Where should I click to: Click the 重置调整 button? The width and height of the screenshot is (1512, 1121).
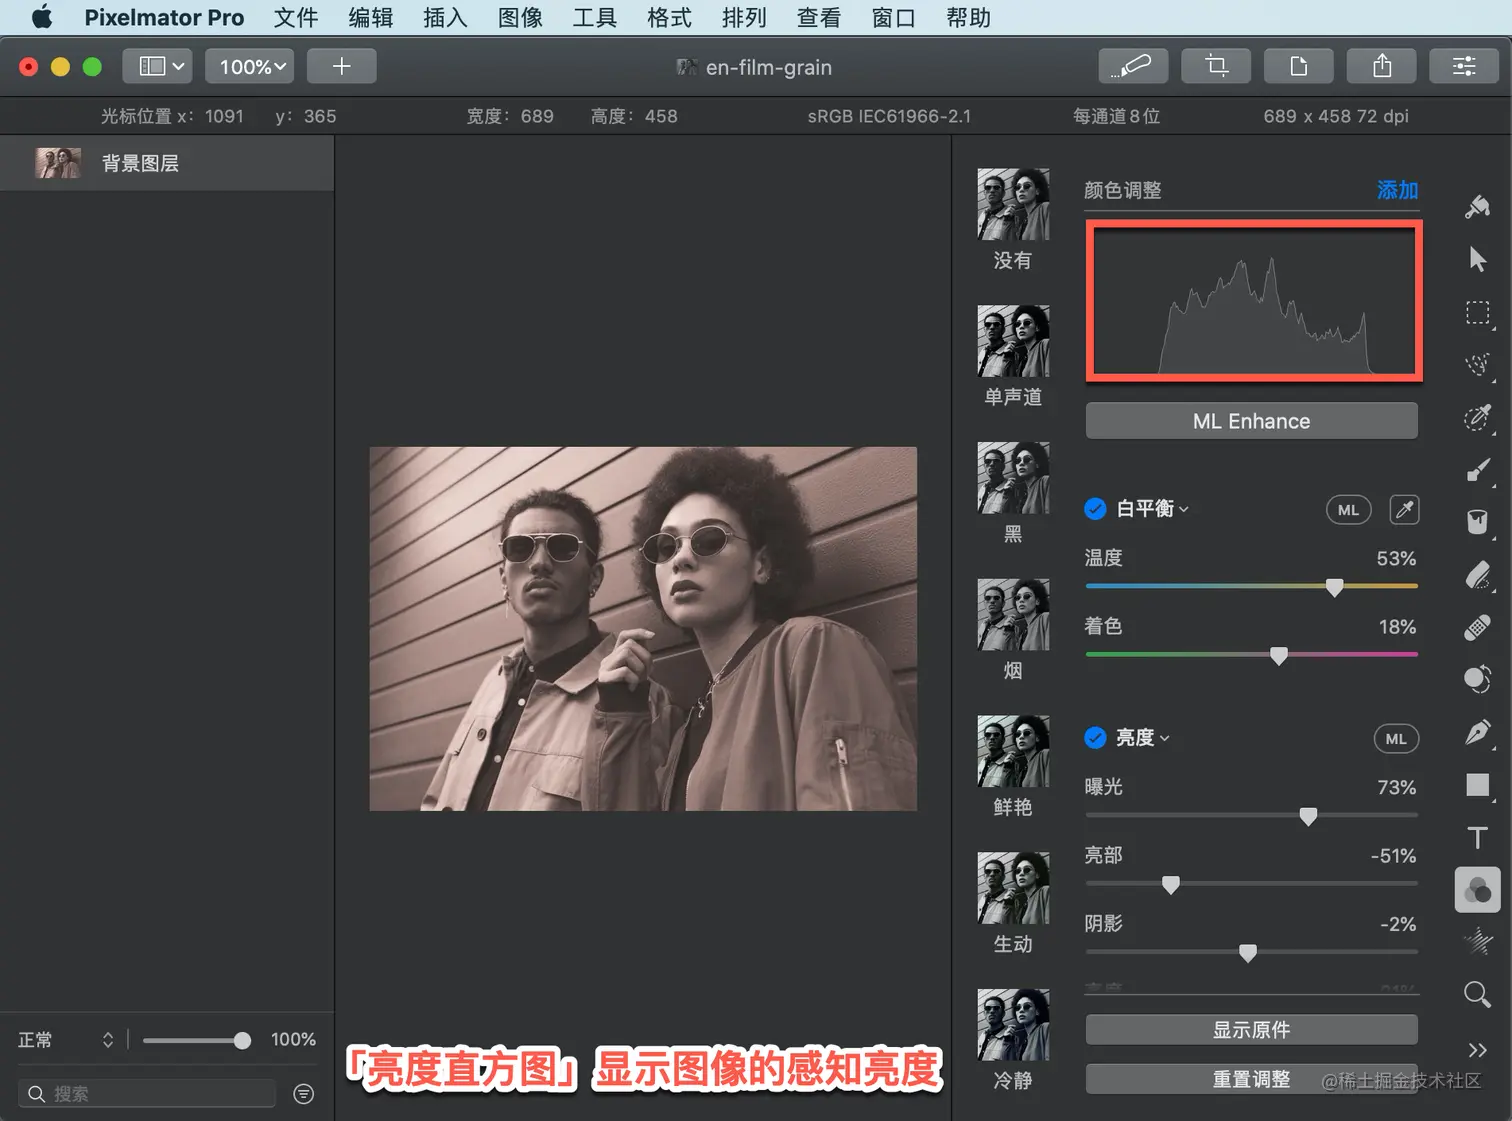(x=1251, y=1080)
